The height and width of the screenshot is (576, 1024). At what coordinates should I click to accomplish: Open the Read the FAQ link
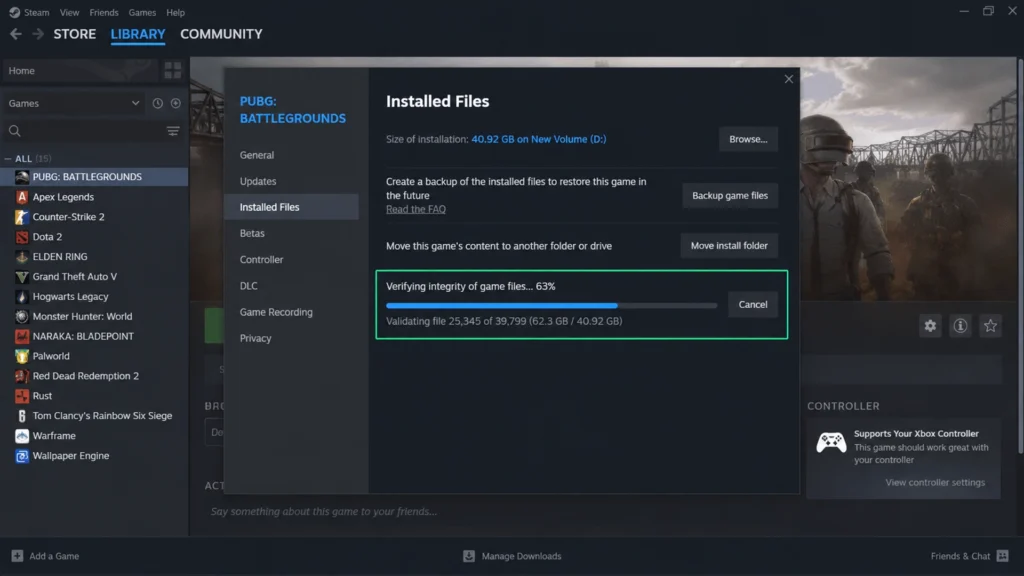tap(415, 209)
